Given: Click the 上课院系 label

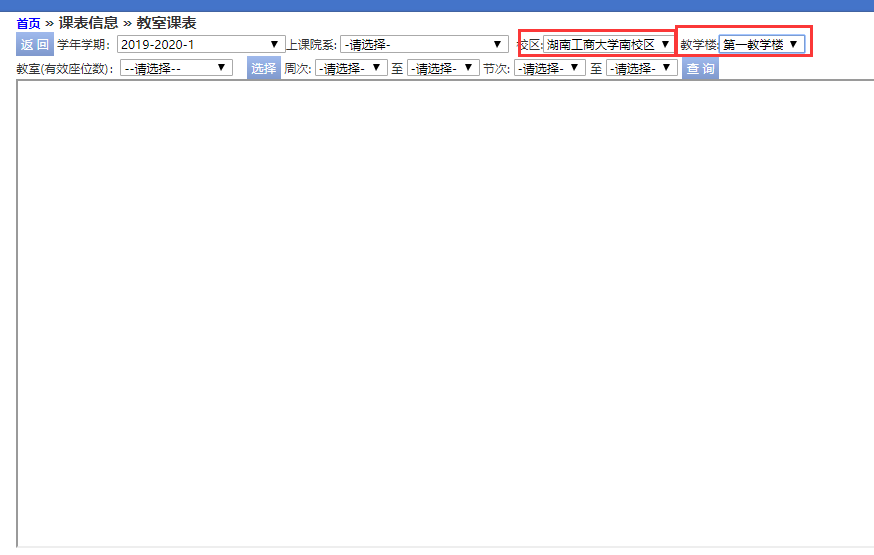Looking at the screenshot, I should (x=312, y=45).
